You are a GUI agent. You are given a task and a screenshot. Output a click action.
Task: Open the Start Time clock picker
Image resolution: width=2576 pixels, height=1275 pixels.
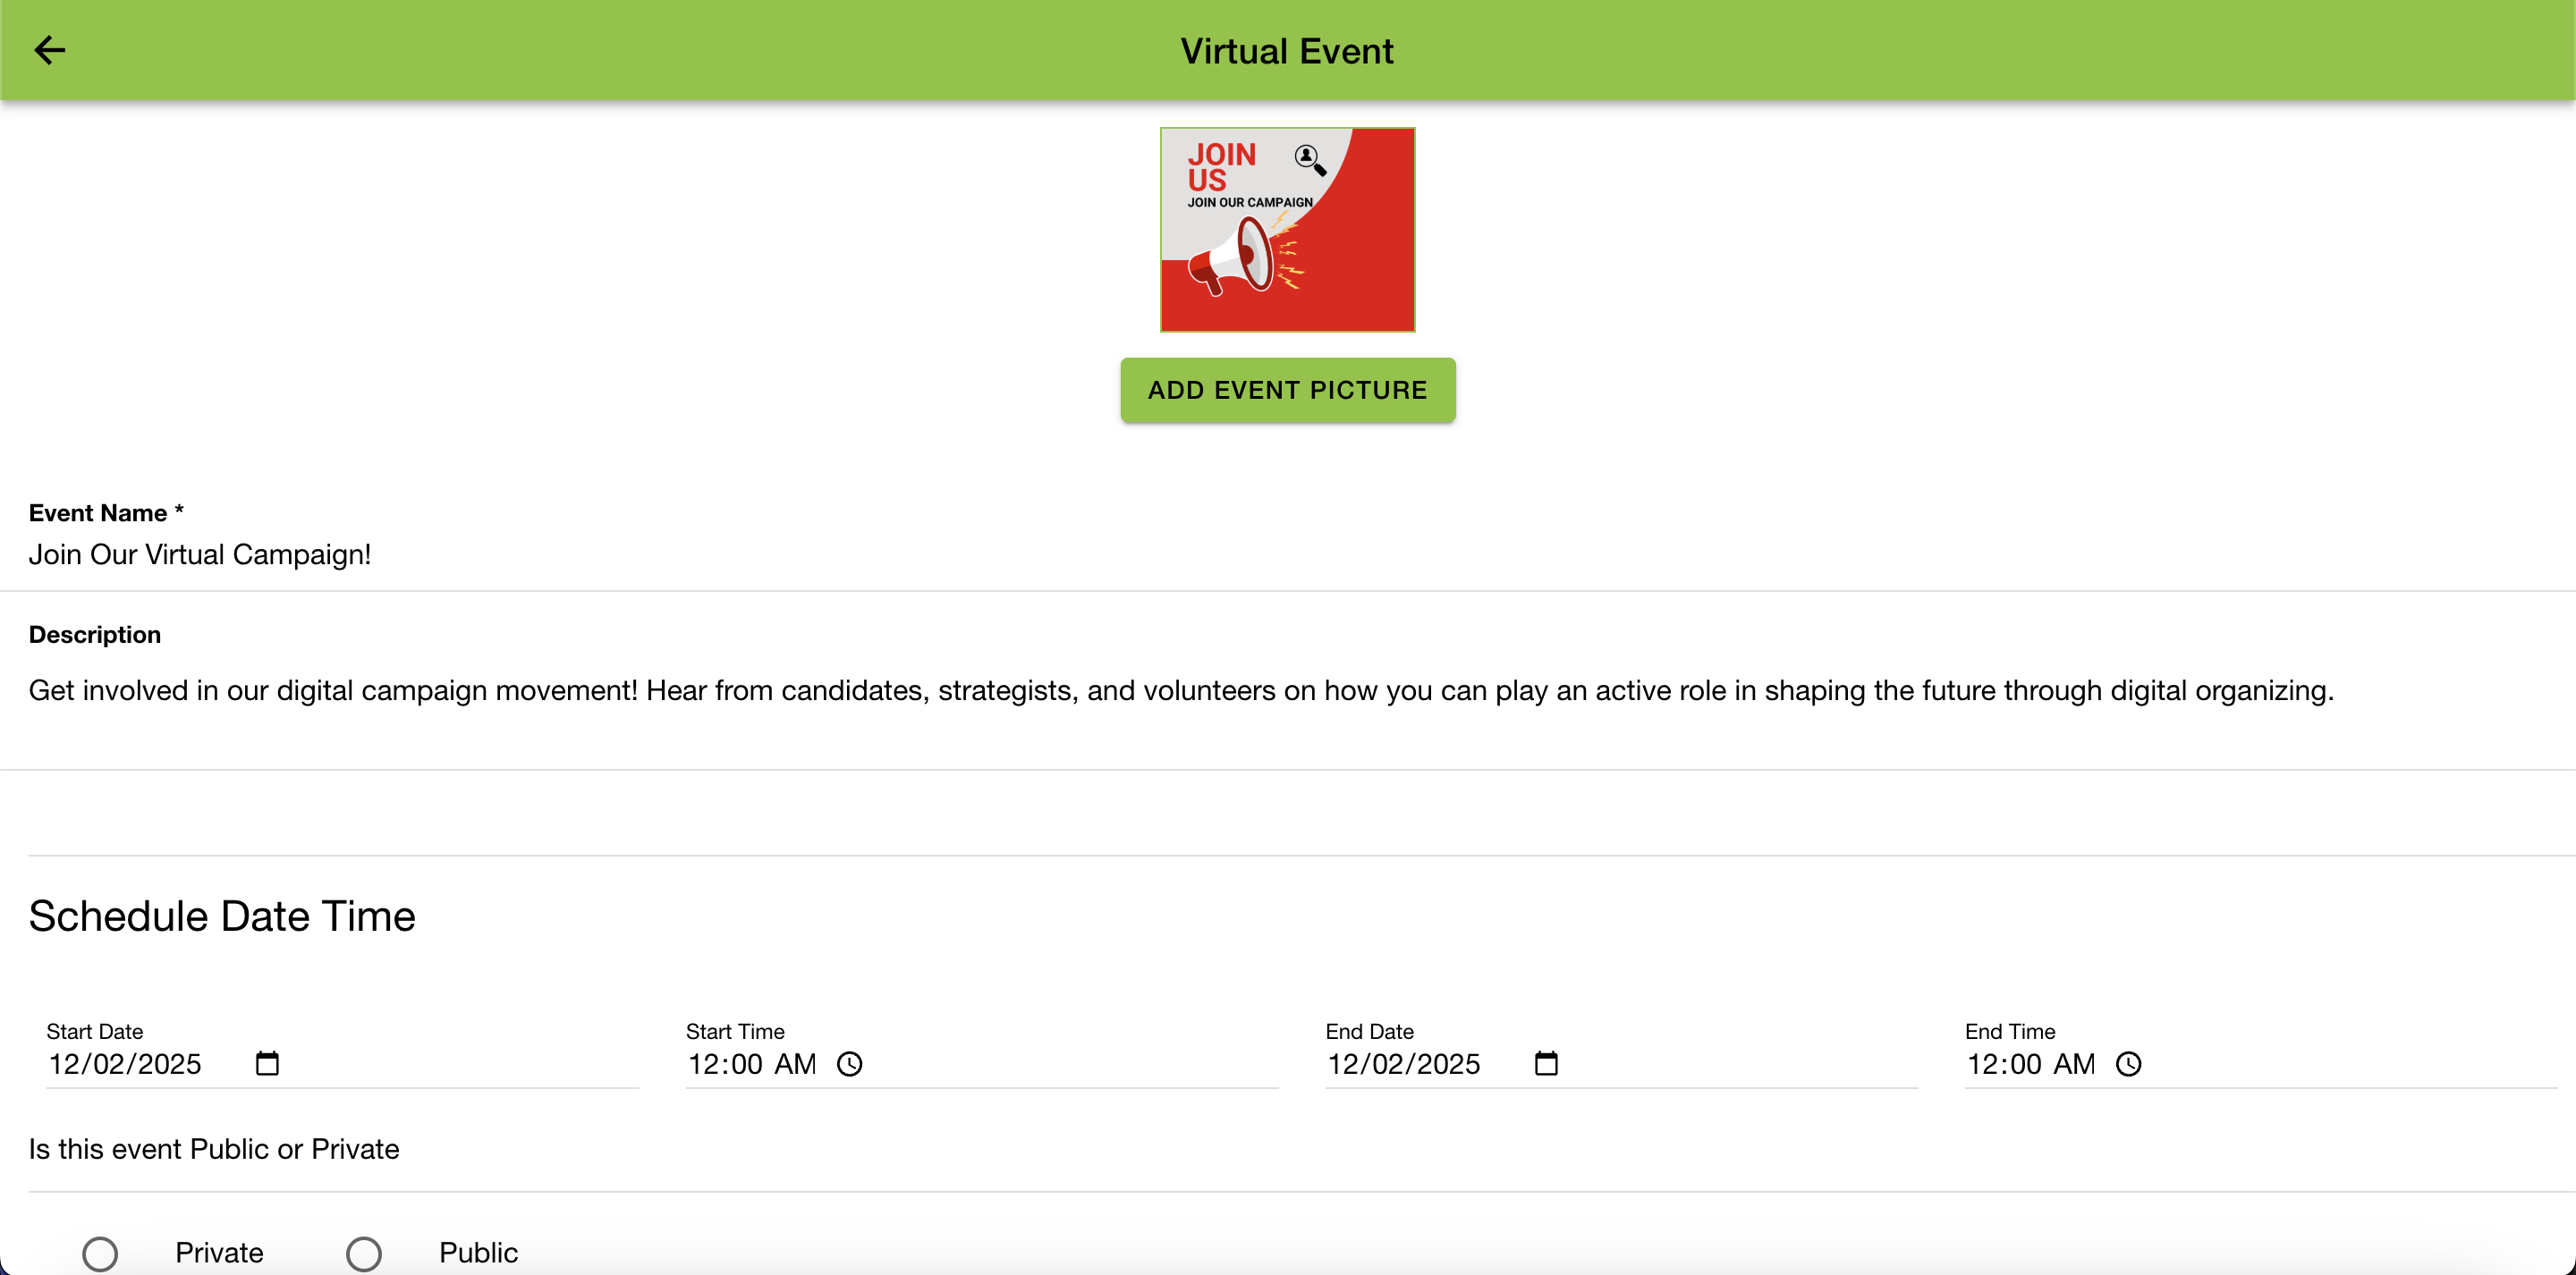(x=850, y=1065)
